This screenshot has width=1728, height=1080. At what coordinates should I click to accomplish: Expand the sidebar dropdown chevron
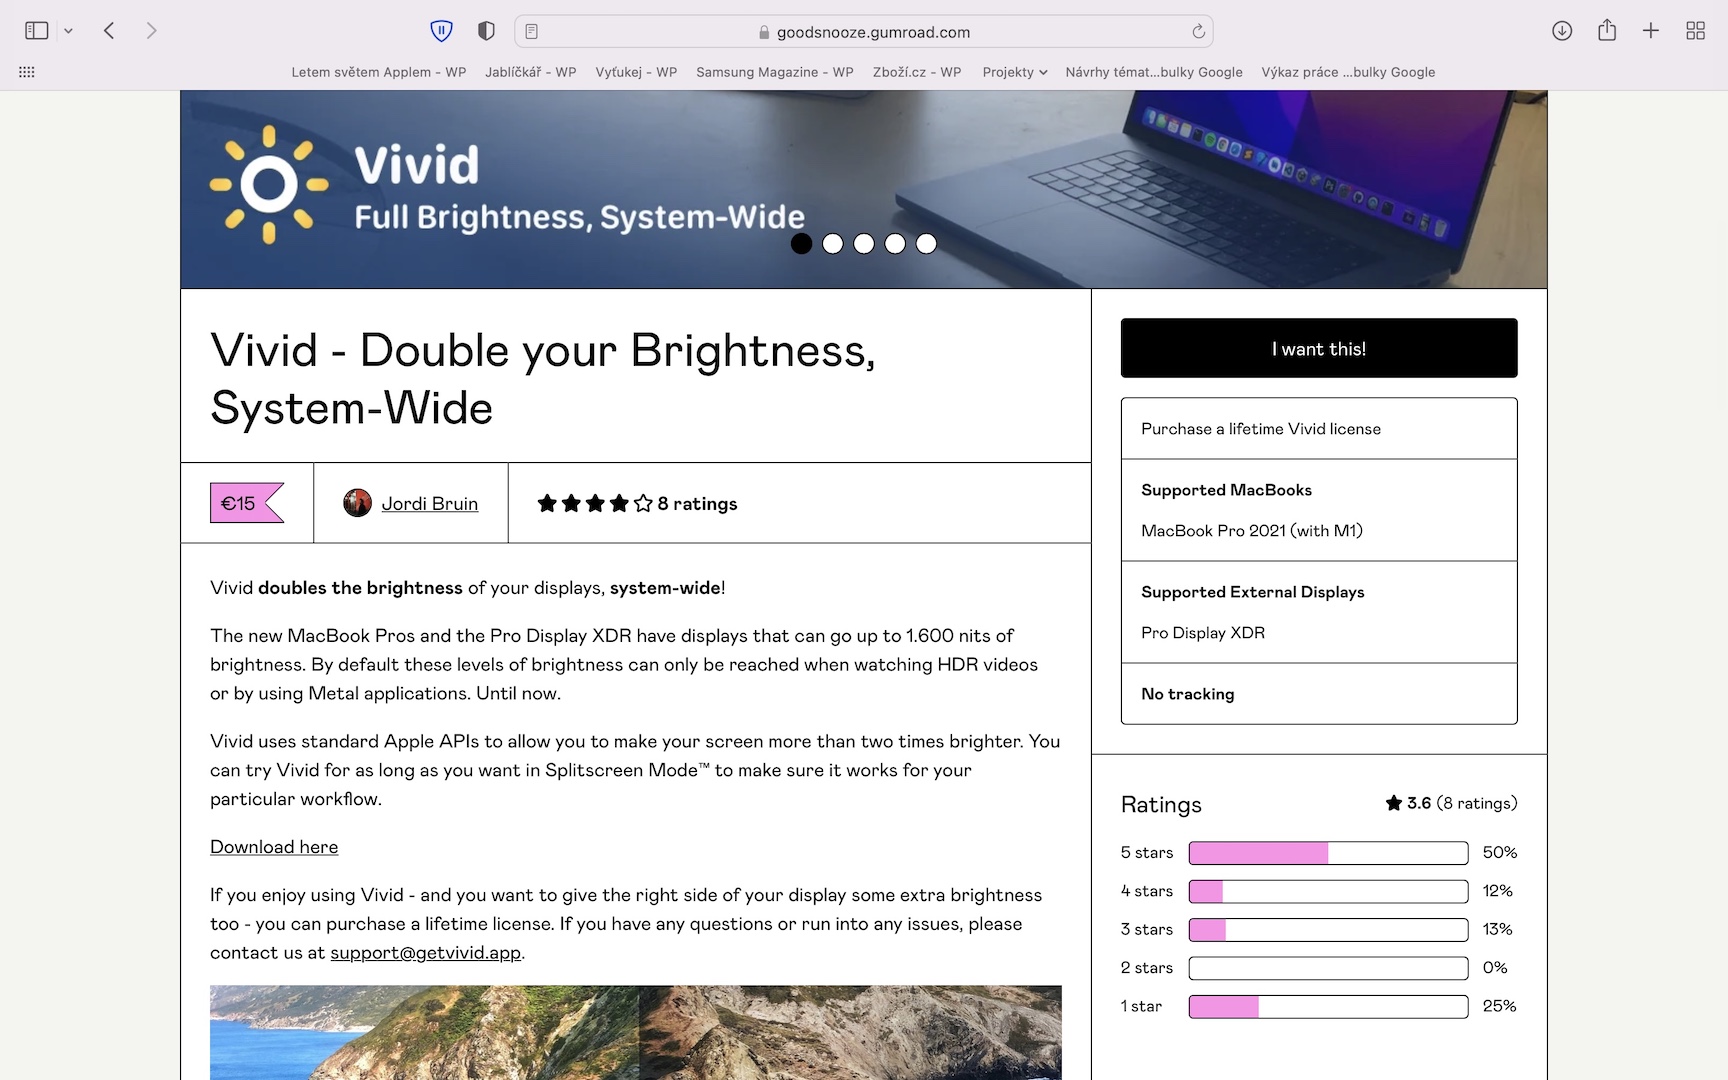tap(68, 31)
